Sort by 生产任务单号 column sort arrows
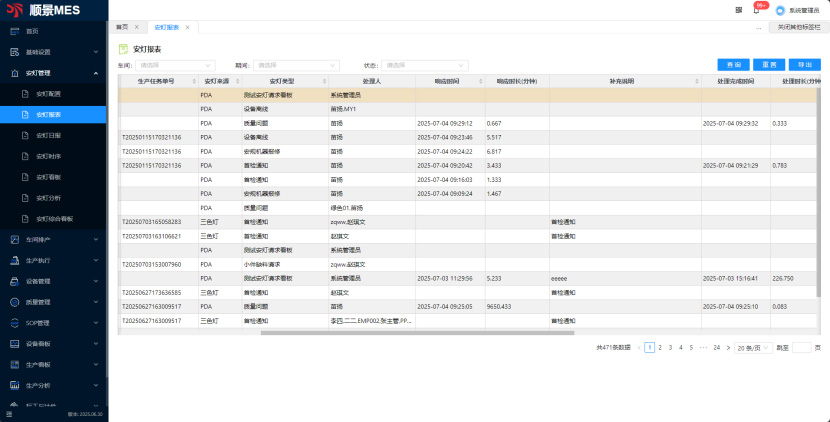 point(192,80)
